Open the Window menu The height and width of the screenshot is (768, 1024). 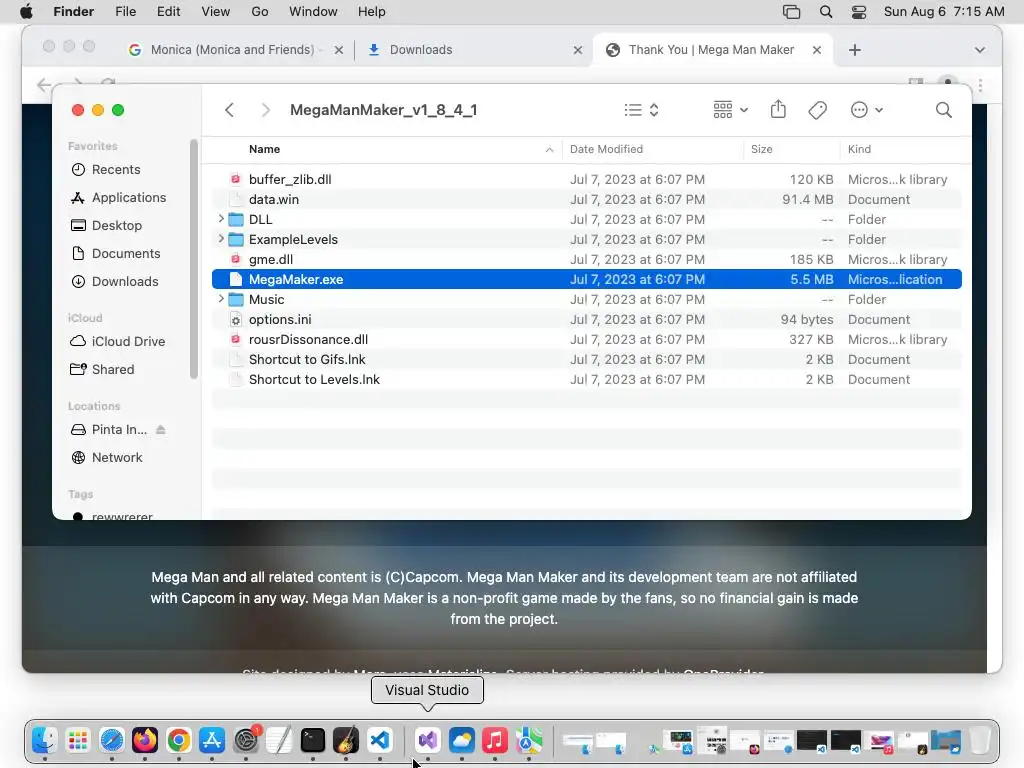[x=313, y=12]
